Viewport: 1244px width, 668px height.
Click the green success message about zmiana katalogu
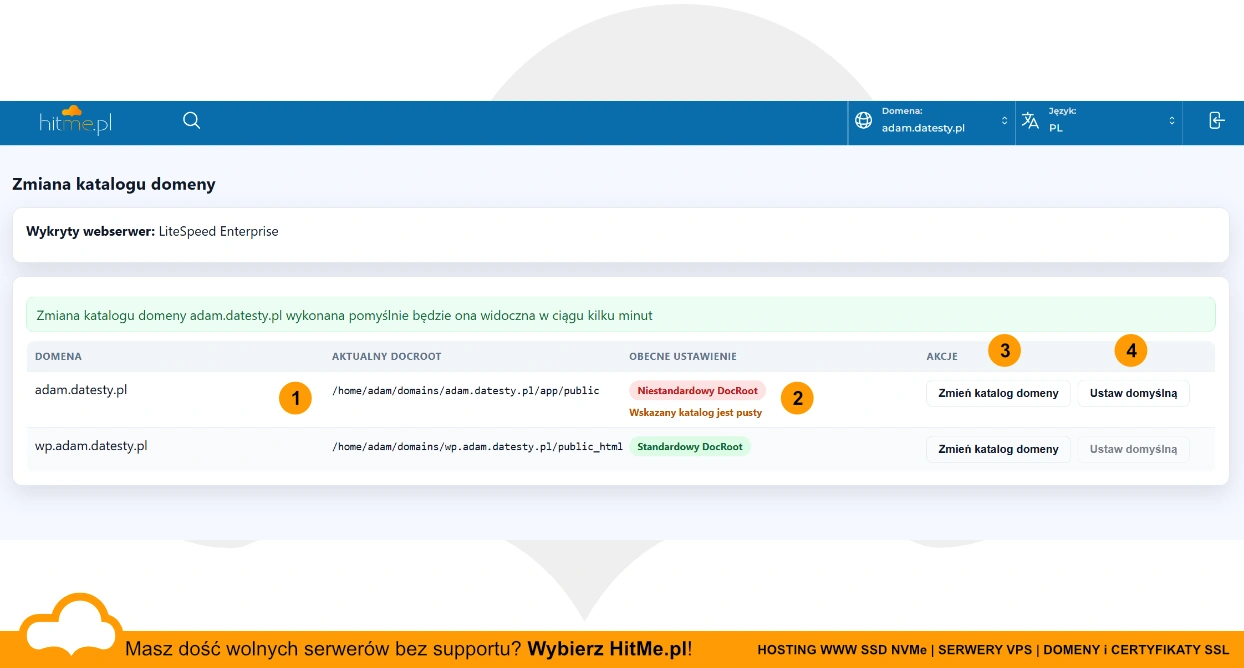(621, 315)
